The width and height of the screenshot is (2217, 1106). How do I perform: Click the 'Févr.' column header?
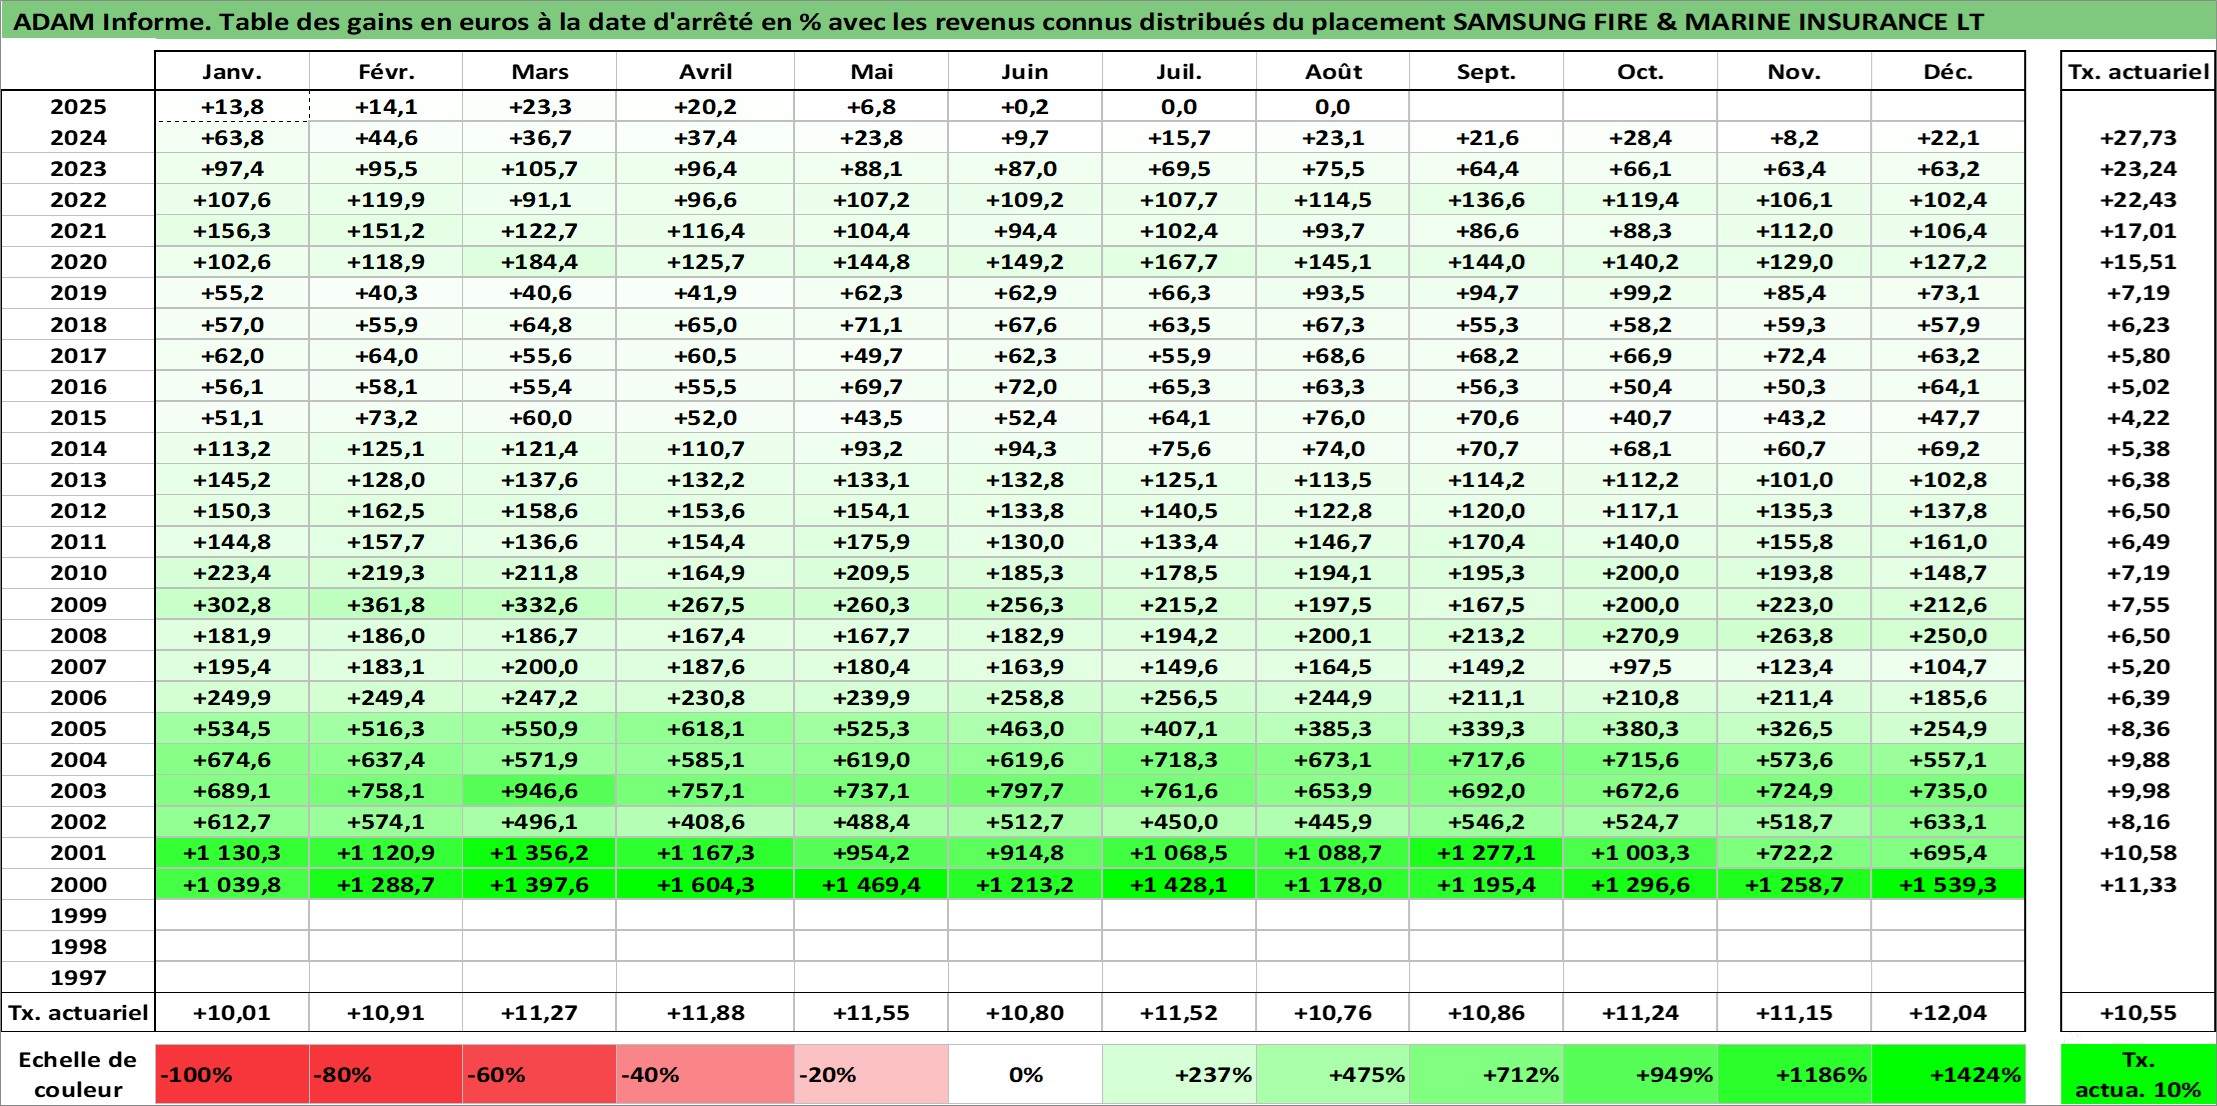click(386, 71)
